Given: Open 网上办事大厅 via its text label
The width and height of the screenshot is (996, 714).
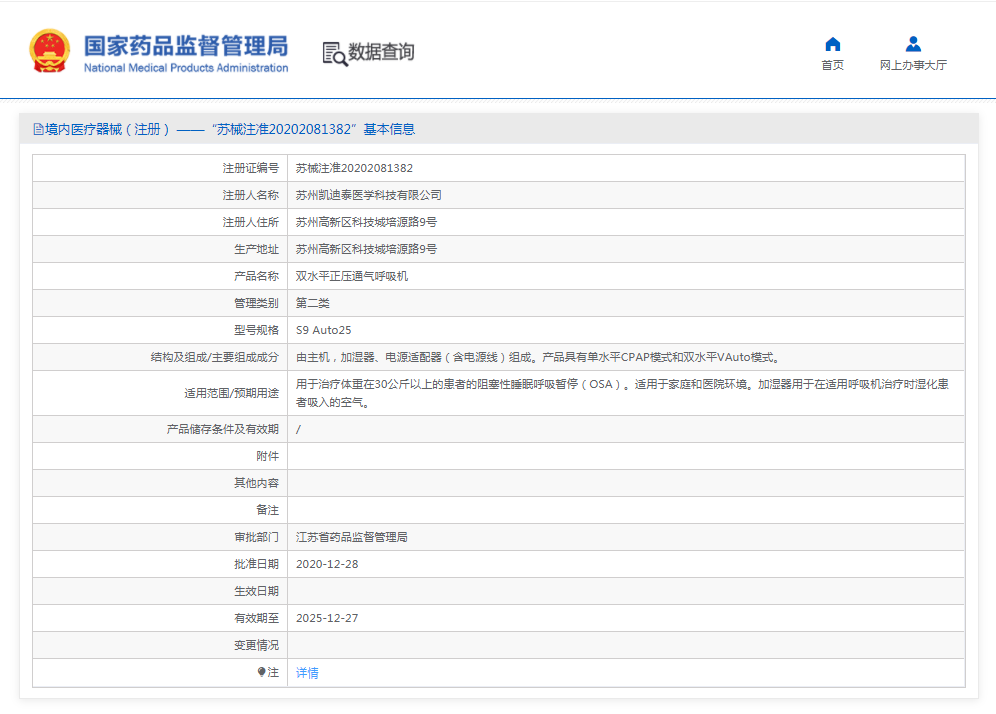Looking at the screenshot, I should point(913,65).
